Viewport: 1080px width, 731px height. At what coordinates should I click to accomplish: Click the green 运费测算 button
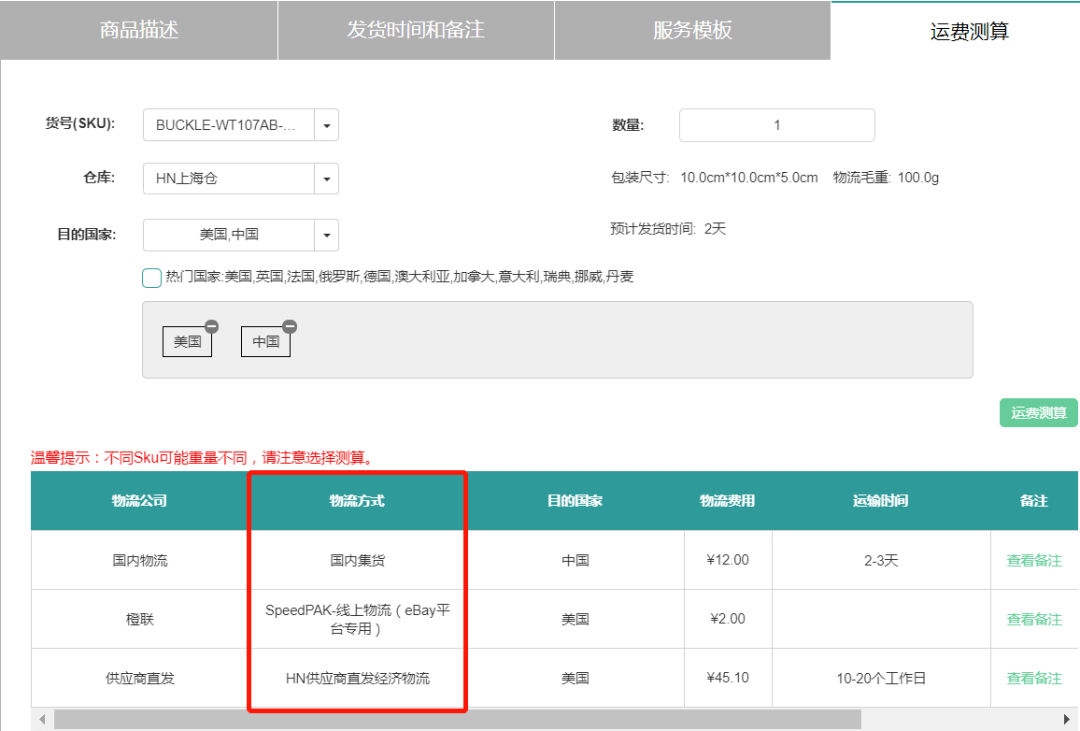pyautogui.click(x=1038, y=413)
